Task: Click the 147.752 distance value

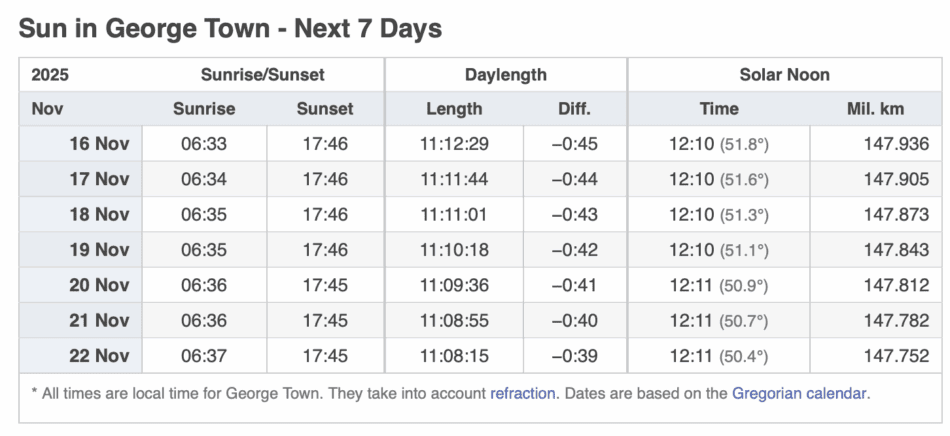Action: [896, 356]
